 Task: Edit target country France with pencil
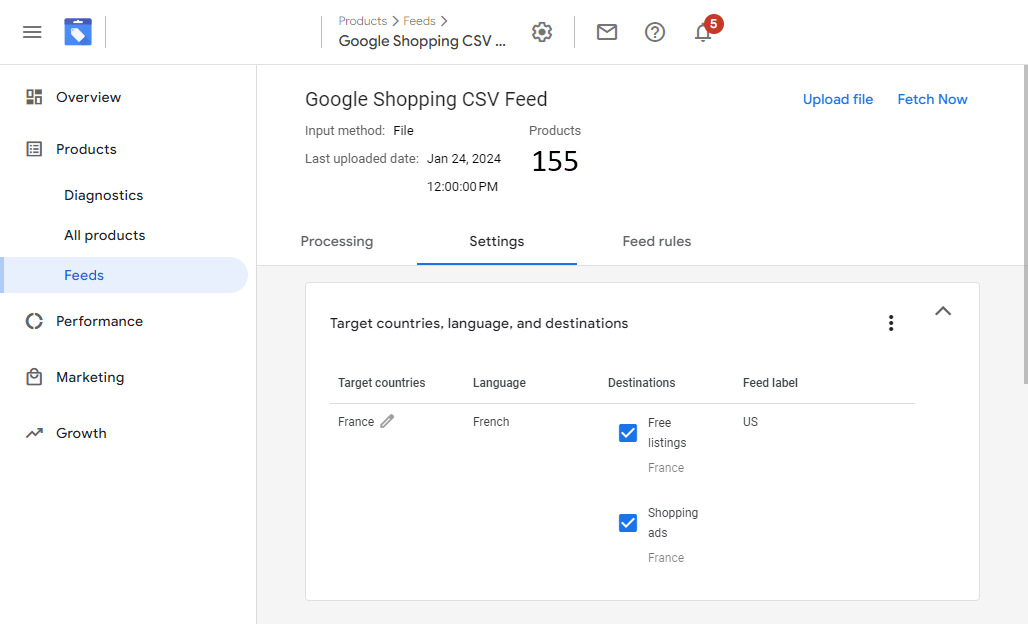[x=387, y=421]
